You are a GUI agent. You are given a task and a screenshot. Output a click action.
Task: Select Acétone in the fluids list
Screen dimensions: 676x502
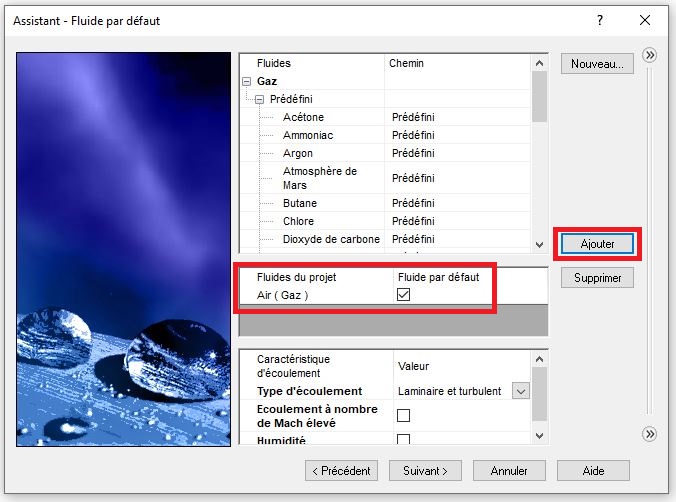point(303,117)
